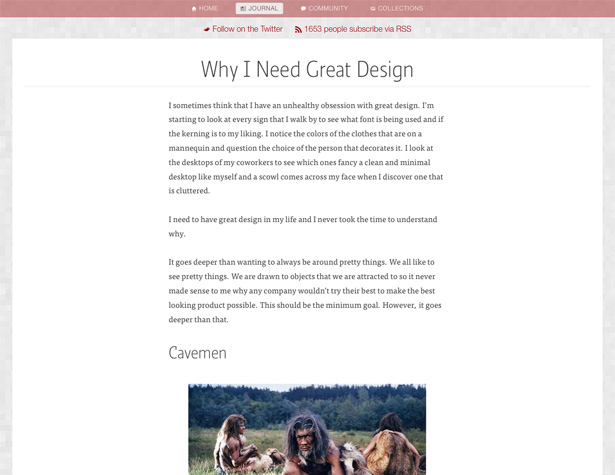Select the Journal tab
Viewport: 615px width, 475px height.
[x=259, y=8]
